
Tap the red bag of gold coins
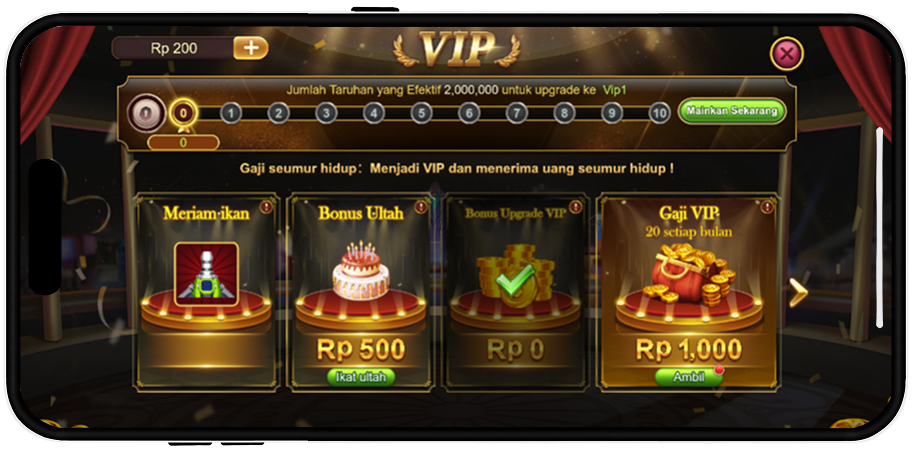[688, 275]
